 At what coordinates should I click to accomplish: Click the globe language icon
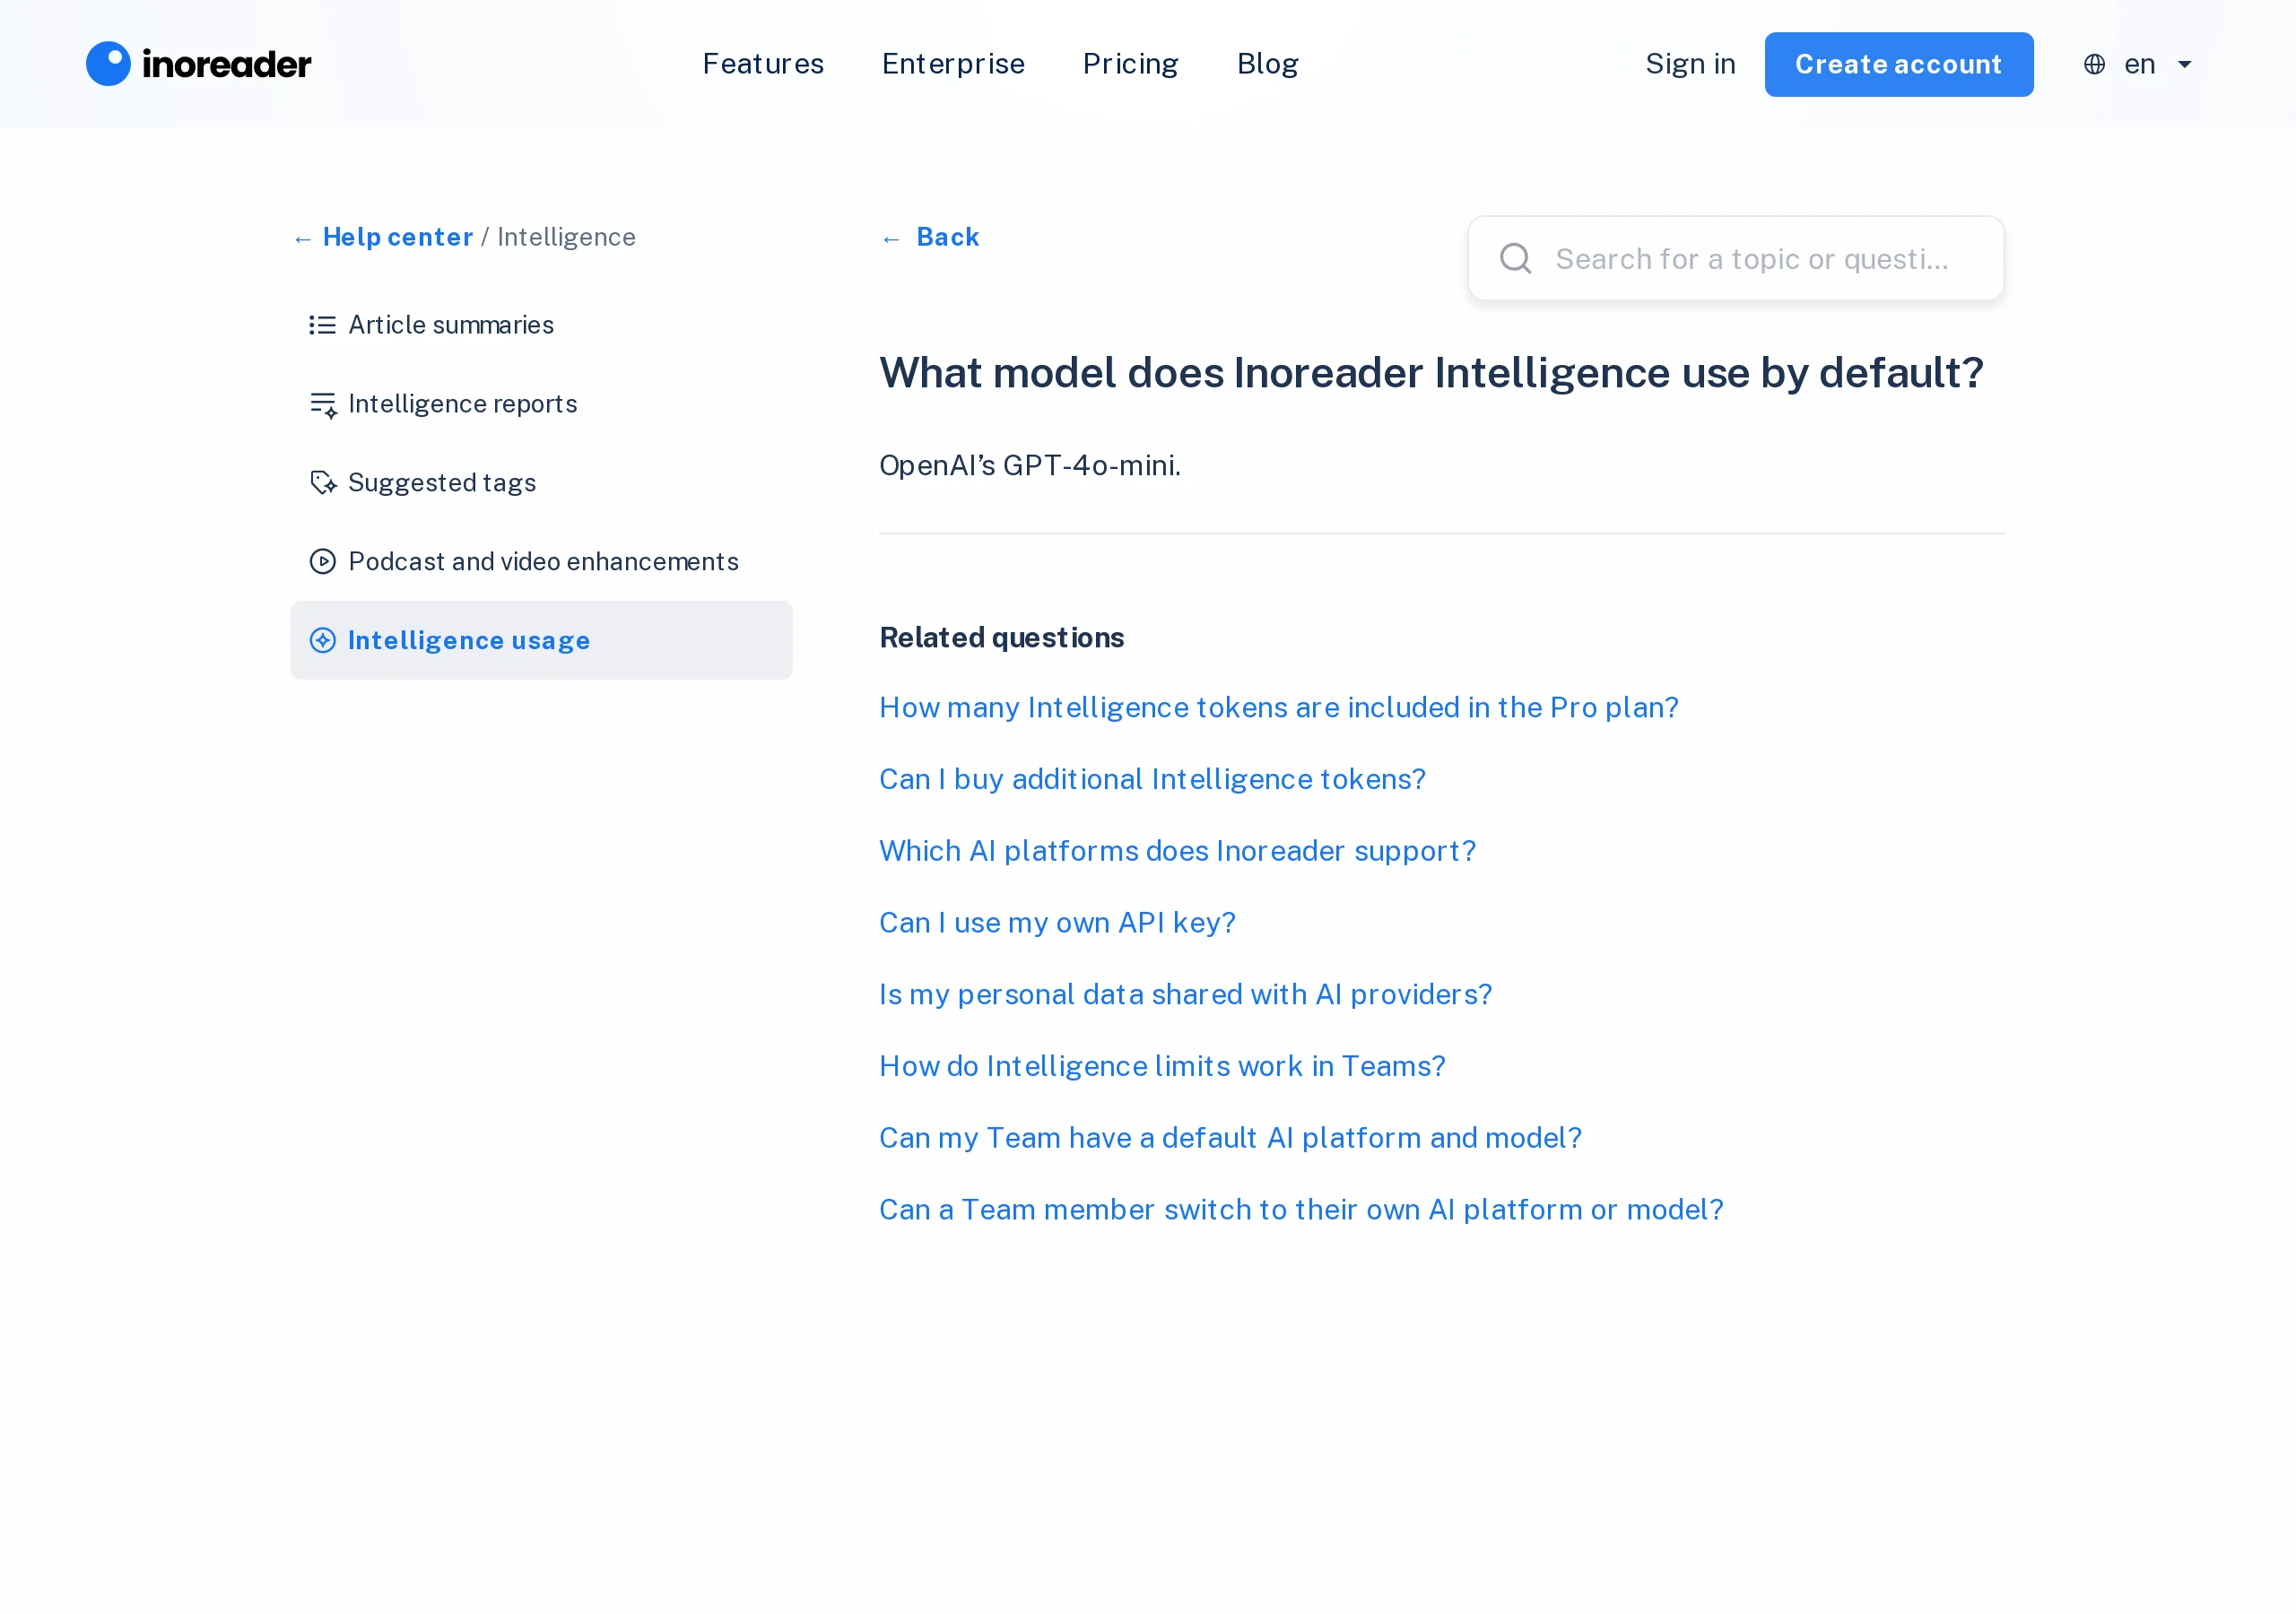2094,64
